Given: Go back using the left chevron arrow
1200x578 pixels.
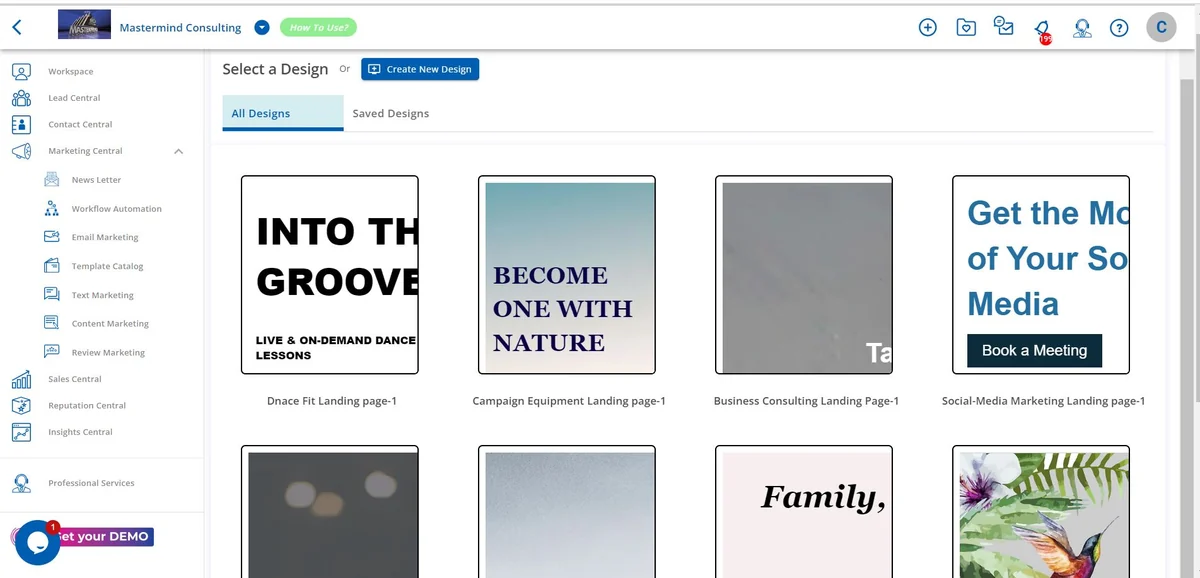Looking at the screenshot, I should (17, 28).
